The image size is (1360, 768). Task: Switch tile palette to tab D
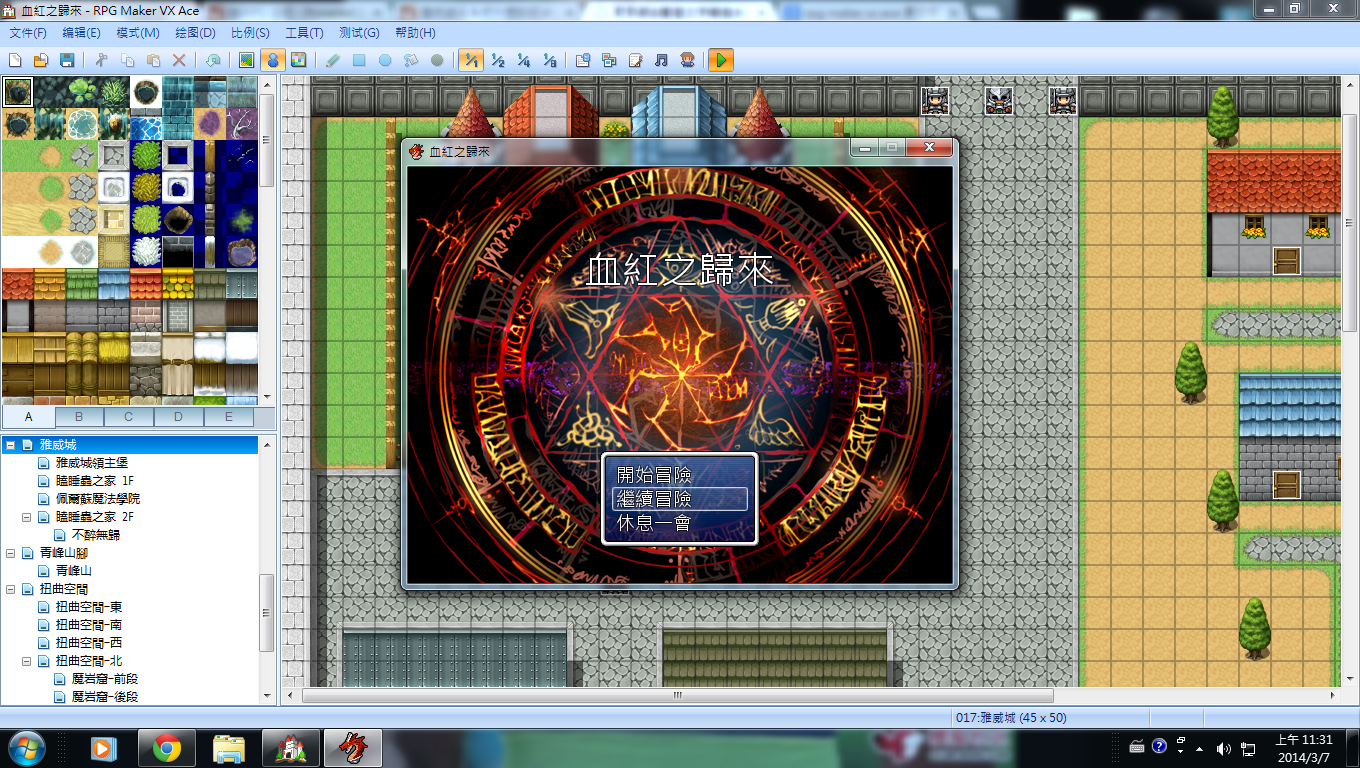[178, 417]
